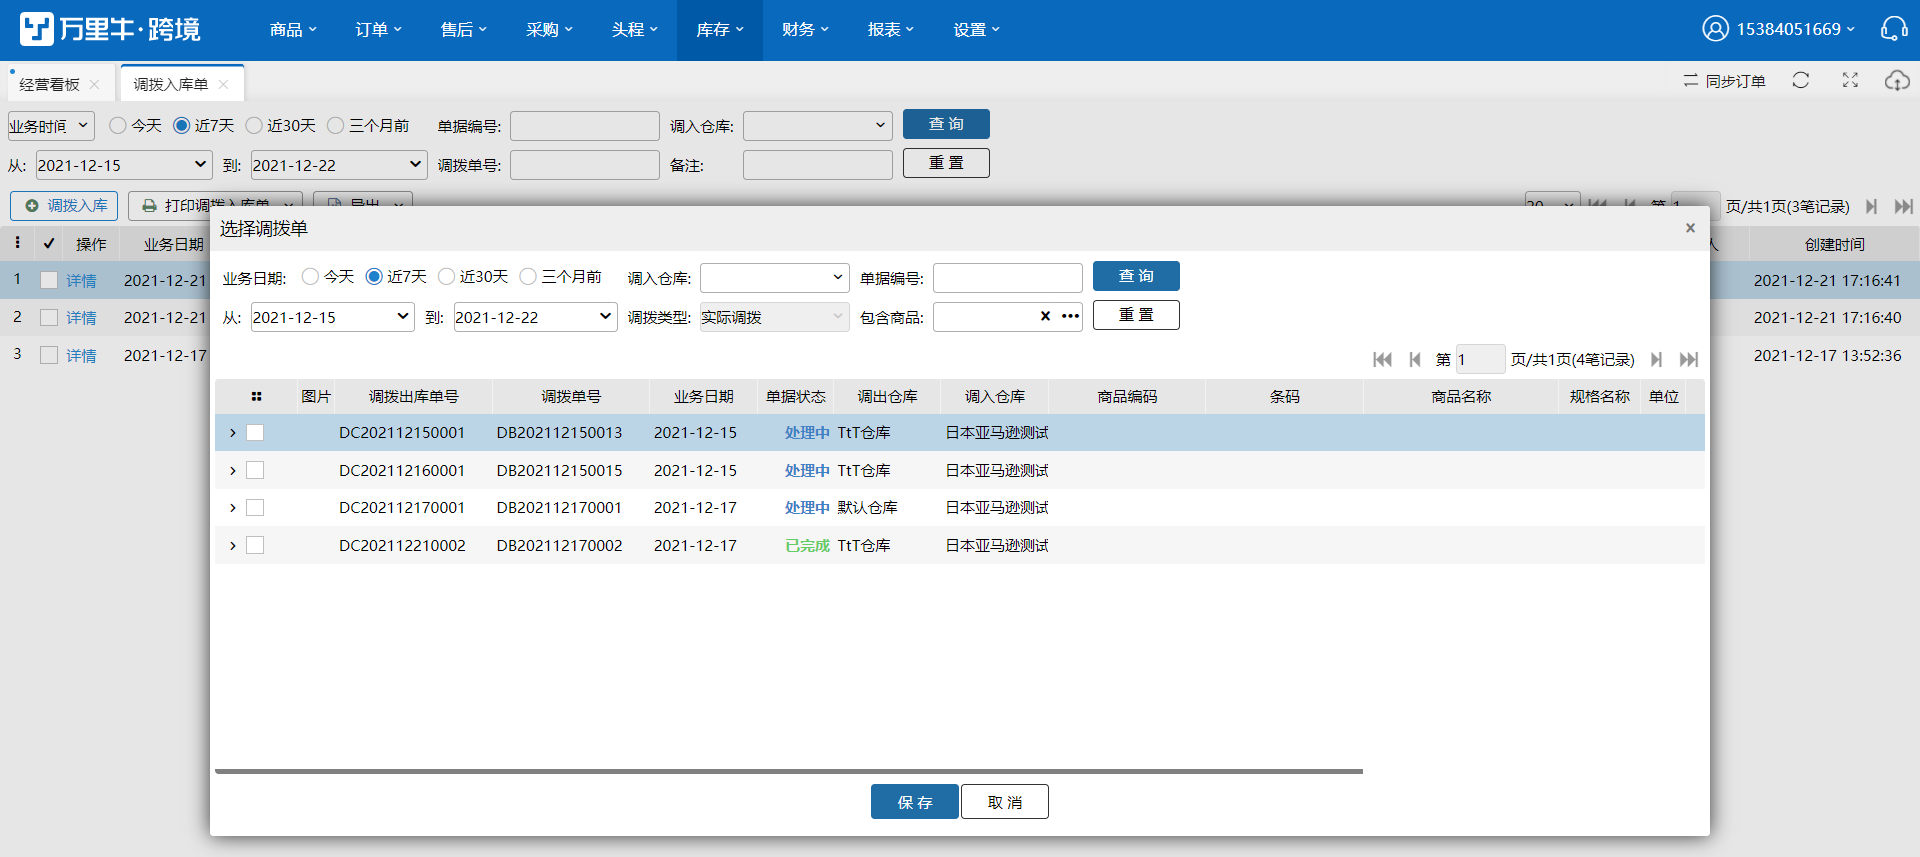Expand row DC202112150001 details
This screenshot has height=857, width=1920.
[x=233, y=432]
